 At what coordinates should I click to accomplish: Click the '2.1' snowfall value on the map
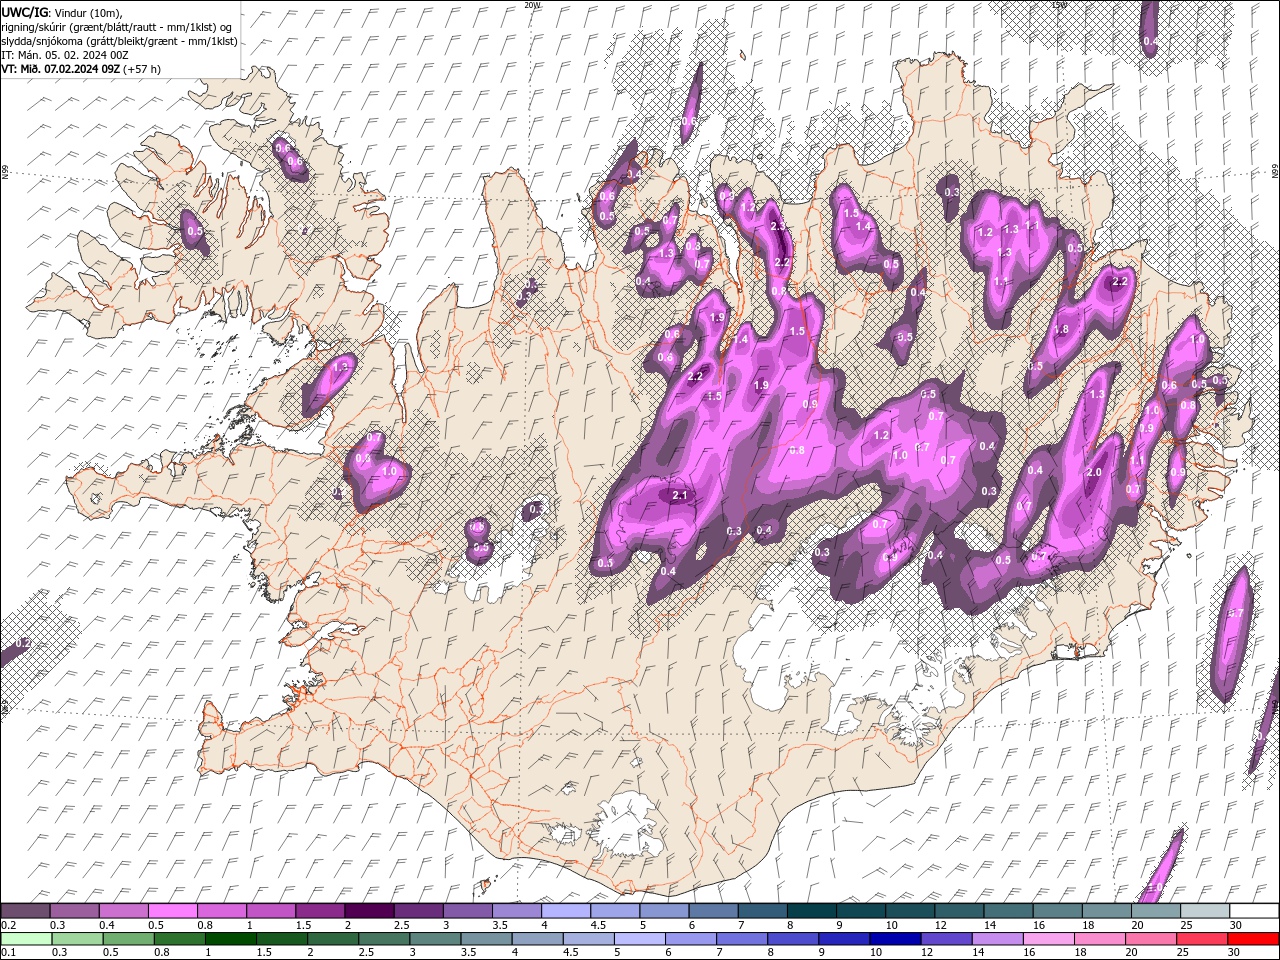coord(681,495)
